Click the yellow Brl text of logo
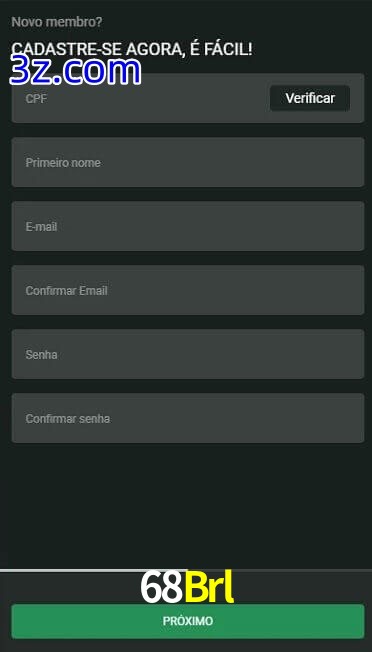 [209, 587]
